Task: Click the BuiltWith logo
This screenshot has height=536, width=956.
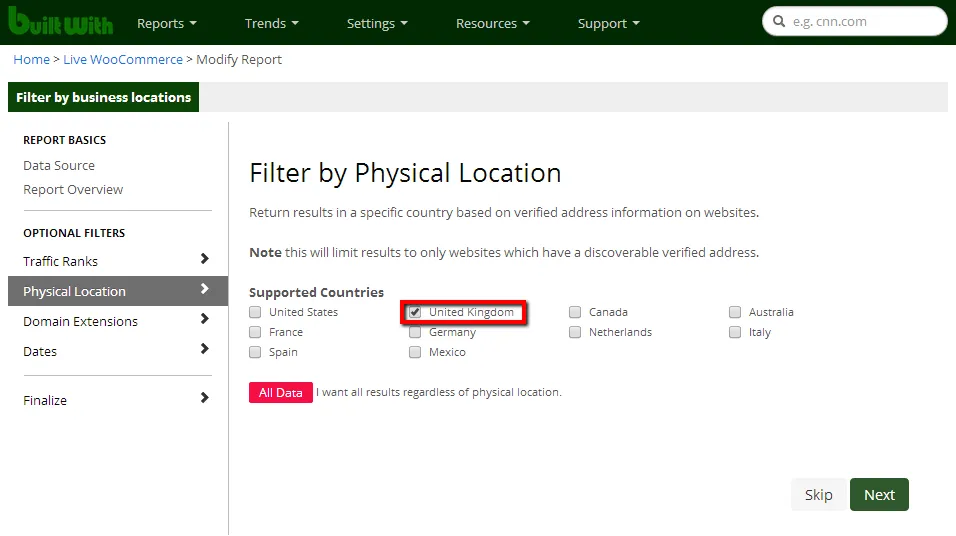Action: (60, 22)
